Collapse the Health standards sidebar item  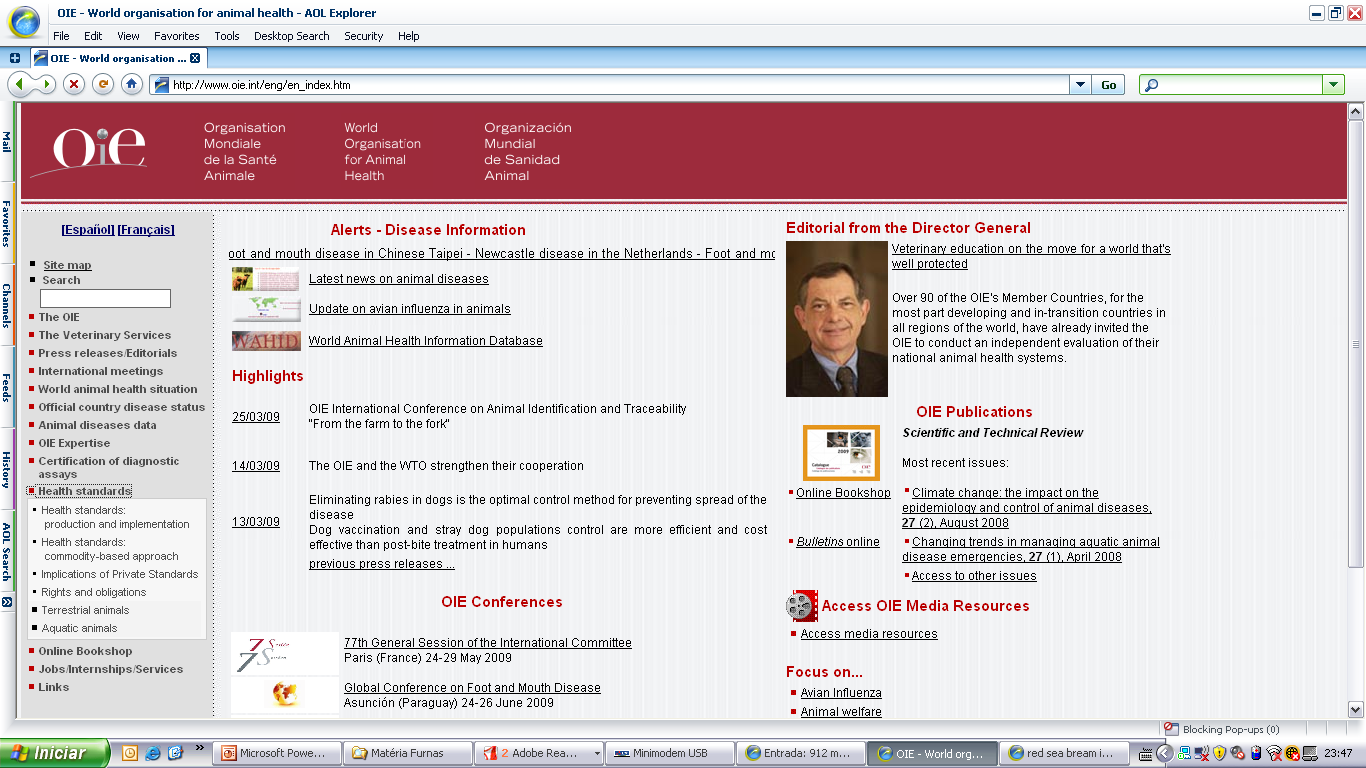pyautogui.click(x=84, y=491)
